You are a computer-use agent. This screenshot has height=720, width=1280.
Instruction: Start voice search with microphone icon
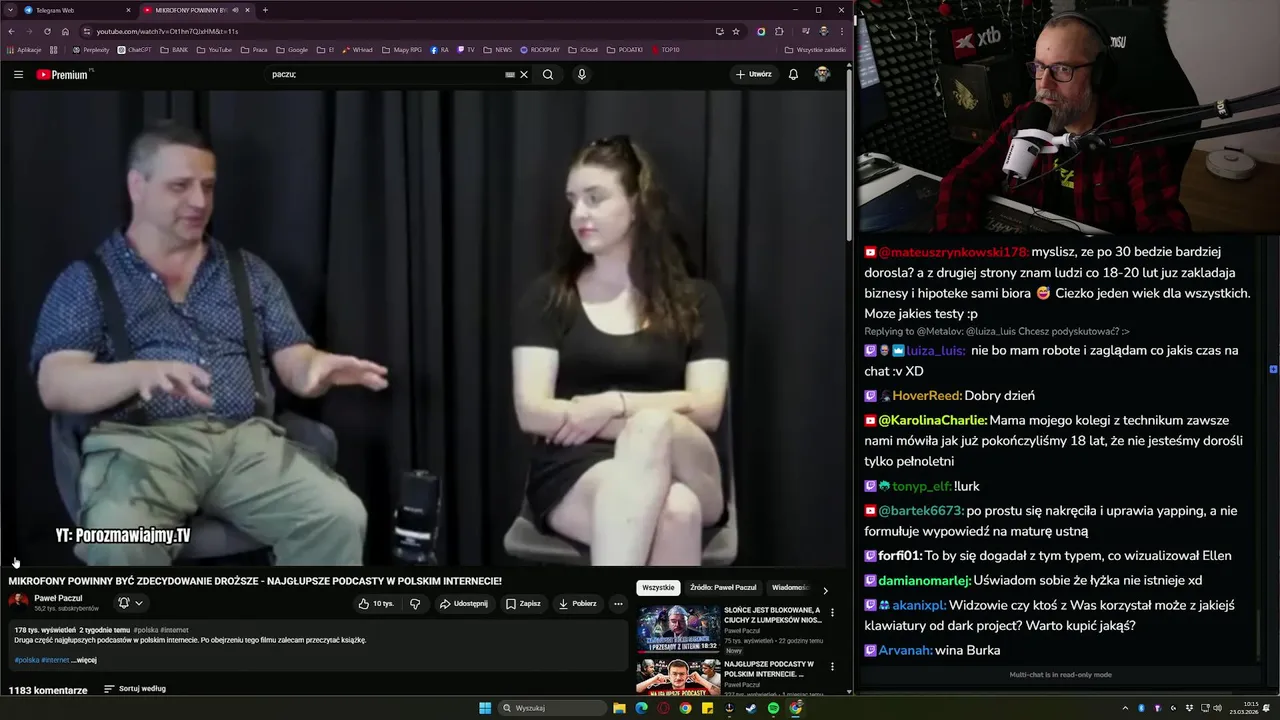(x=582, y=74)
